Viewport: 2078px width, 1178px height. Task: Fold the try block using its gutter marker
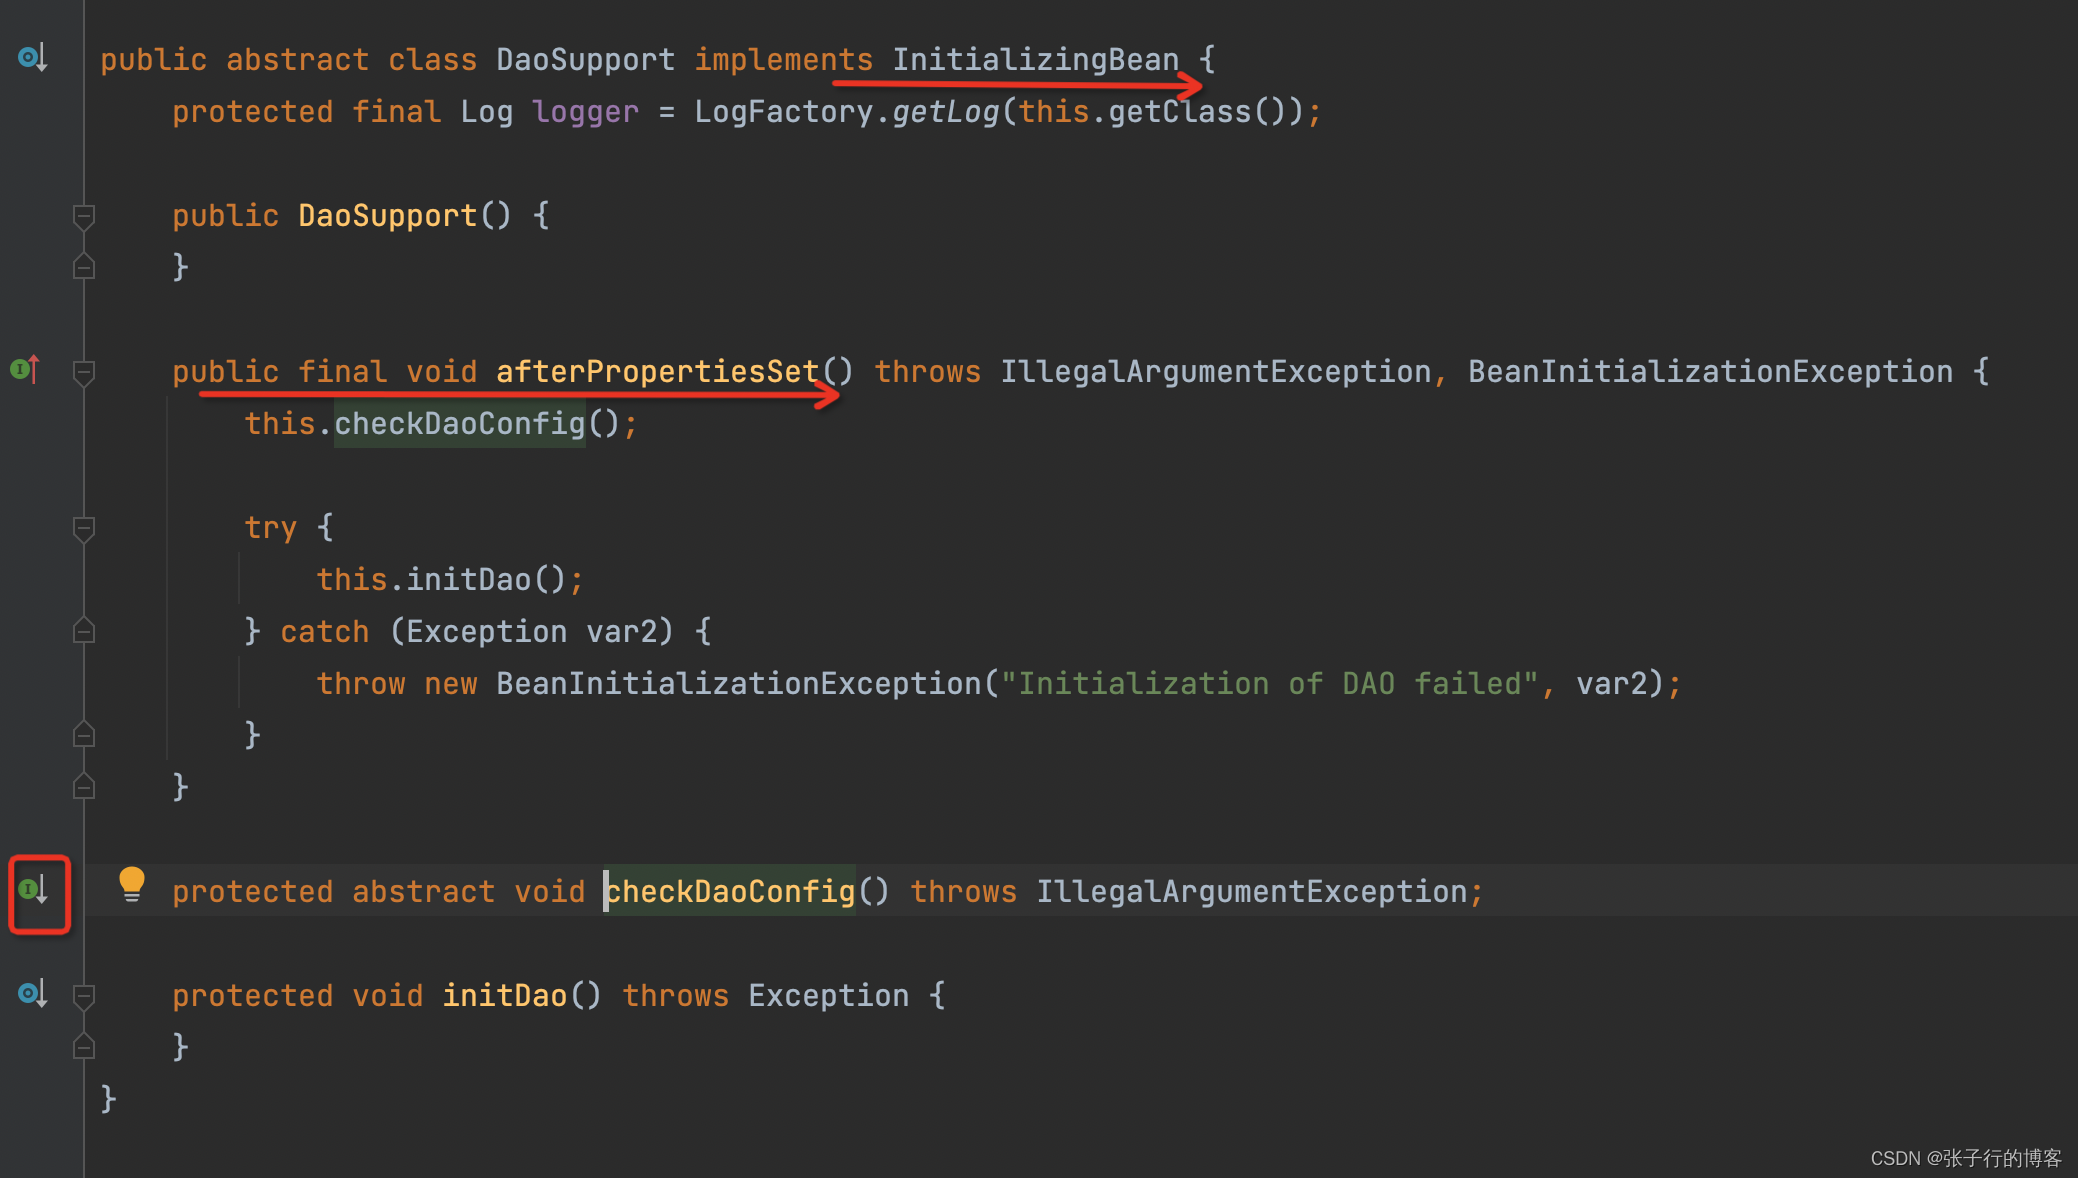coord(84,528)
